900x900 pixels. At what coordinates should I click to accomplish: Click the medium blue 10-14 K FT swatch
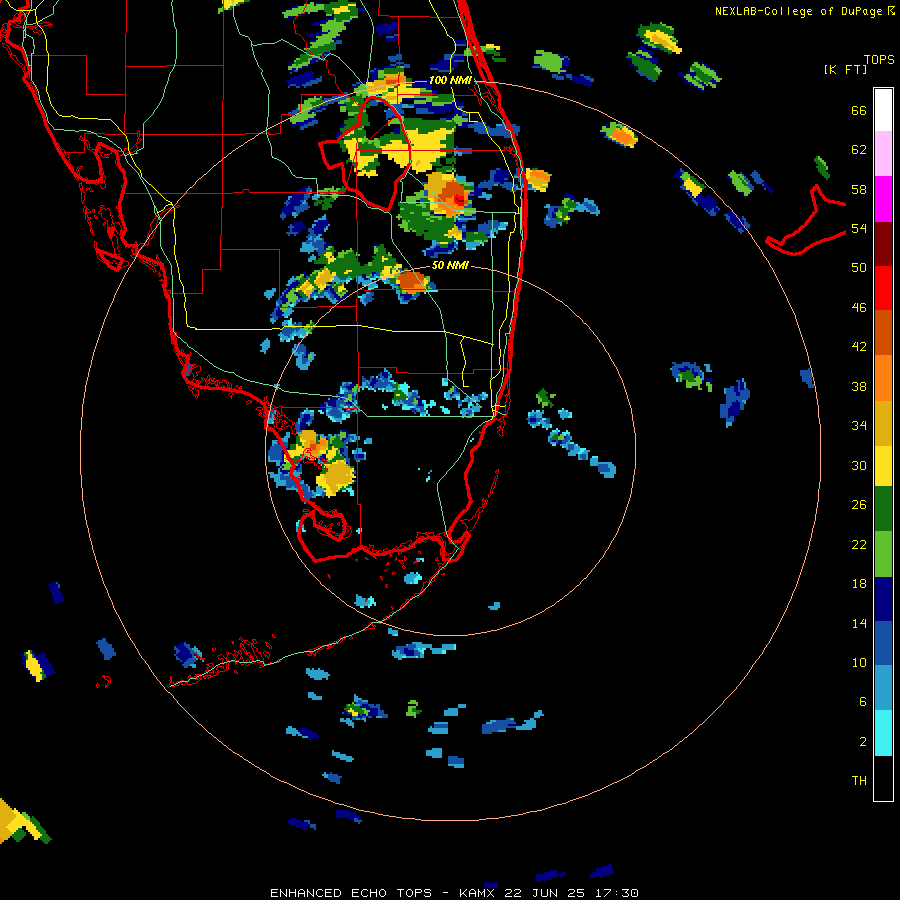(883, 643)
